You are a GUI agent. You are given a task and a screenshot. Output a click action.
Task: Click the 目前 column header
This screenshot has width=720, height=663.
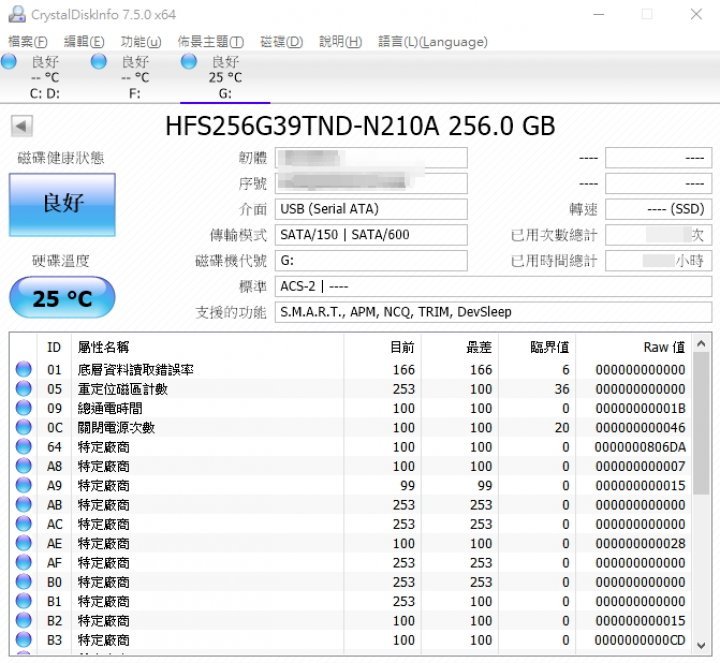382,347
